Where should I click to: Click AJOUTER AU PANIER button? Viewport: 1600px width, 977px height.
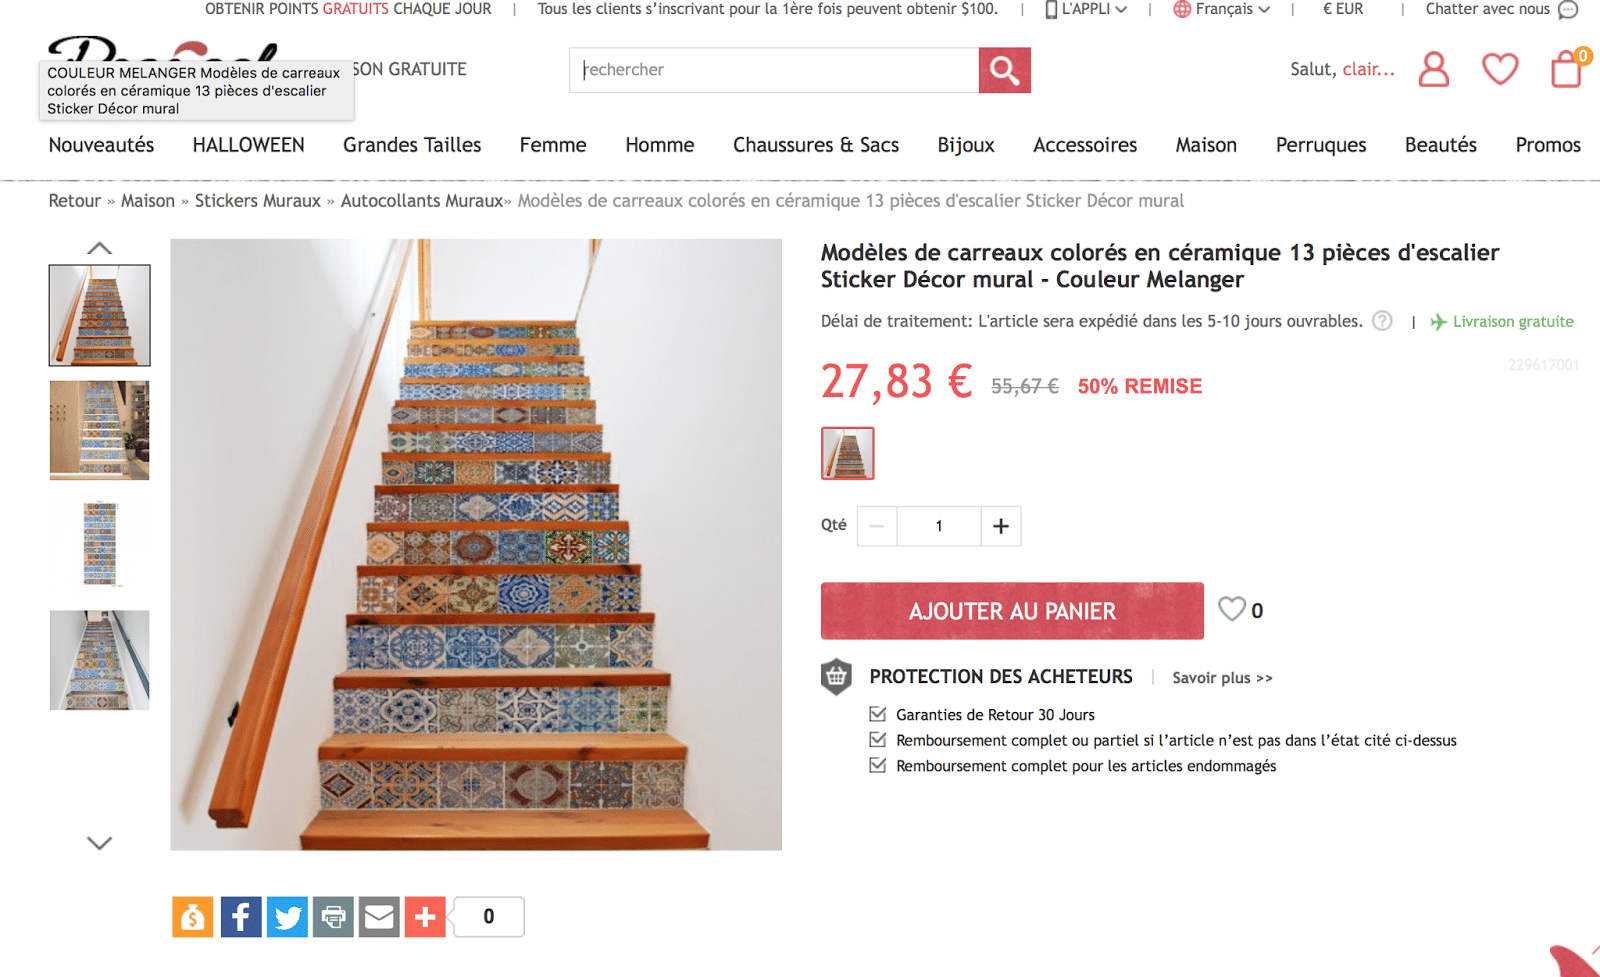click(x=1012, y=611)
